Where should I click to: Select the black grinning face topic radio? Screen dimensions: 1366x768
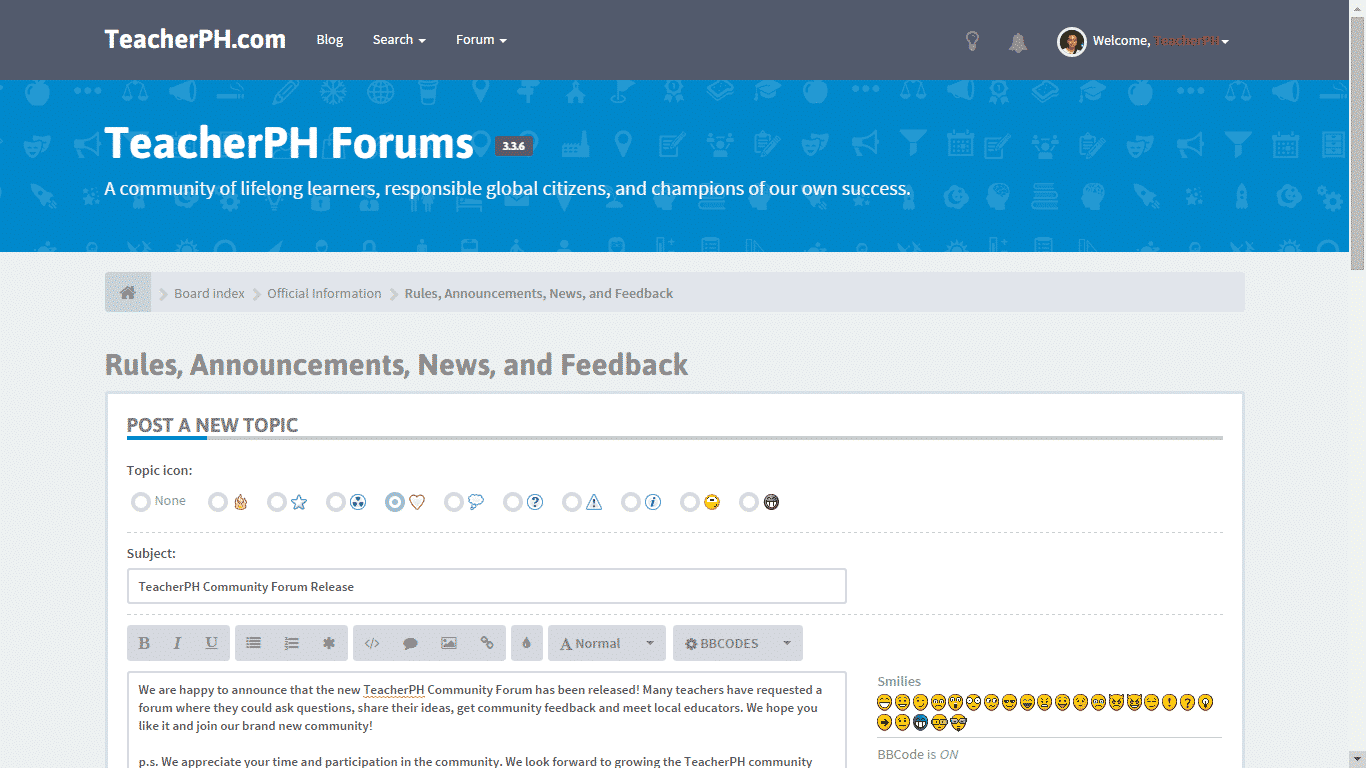pyautogui.click(x=749, y=502)
